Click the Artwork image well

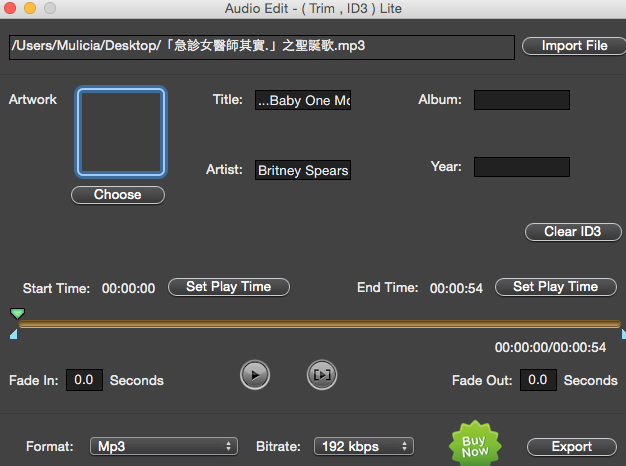[121, 132]
